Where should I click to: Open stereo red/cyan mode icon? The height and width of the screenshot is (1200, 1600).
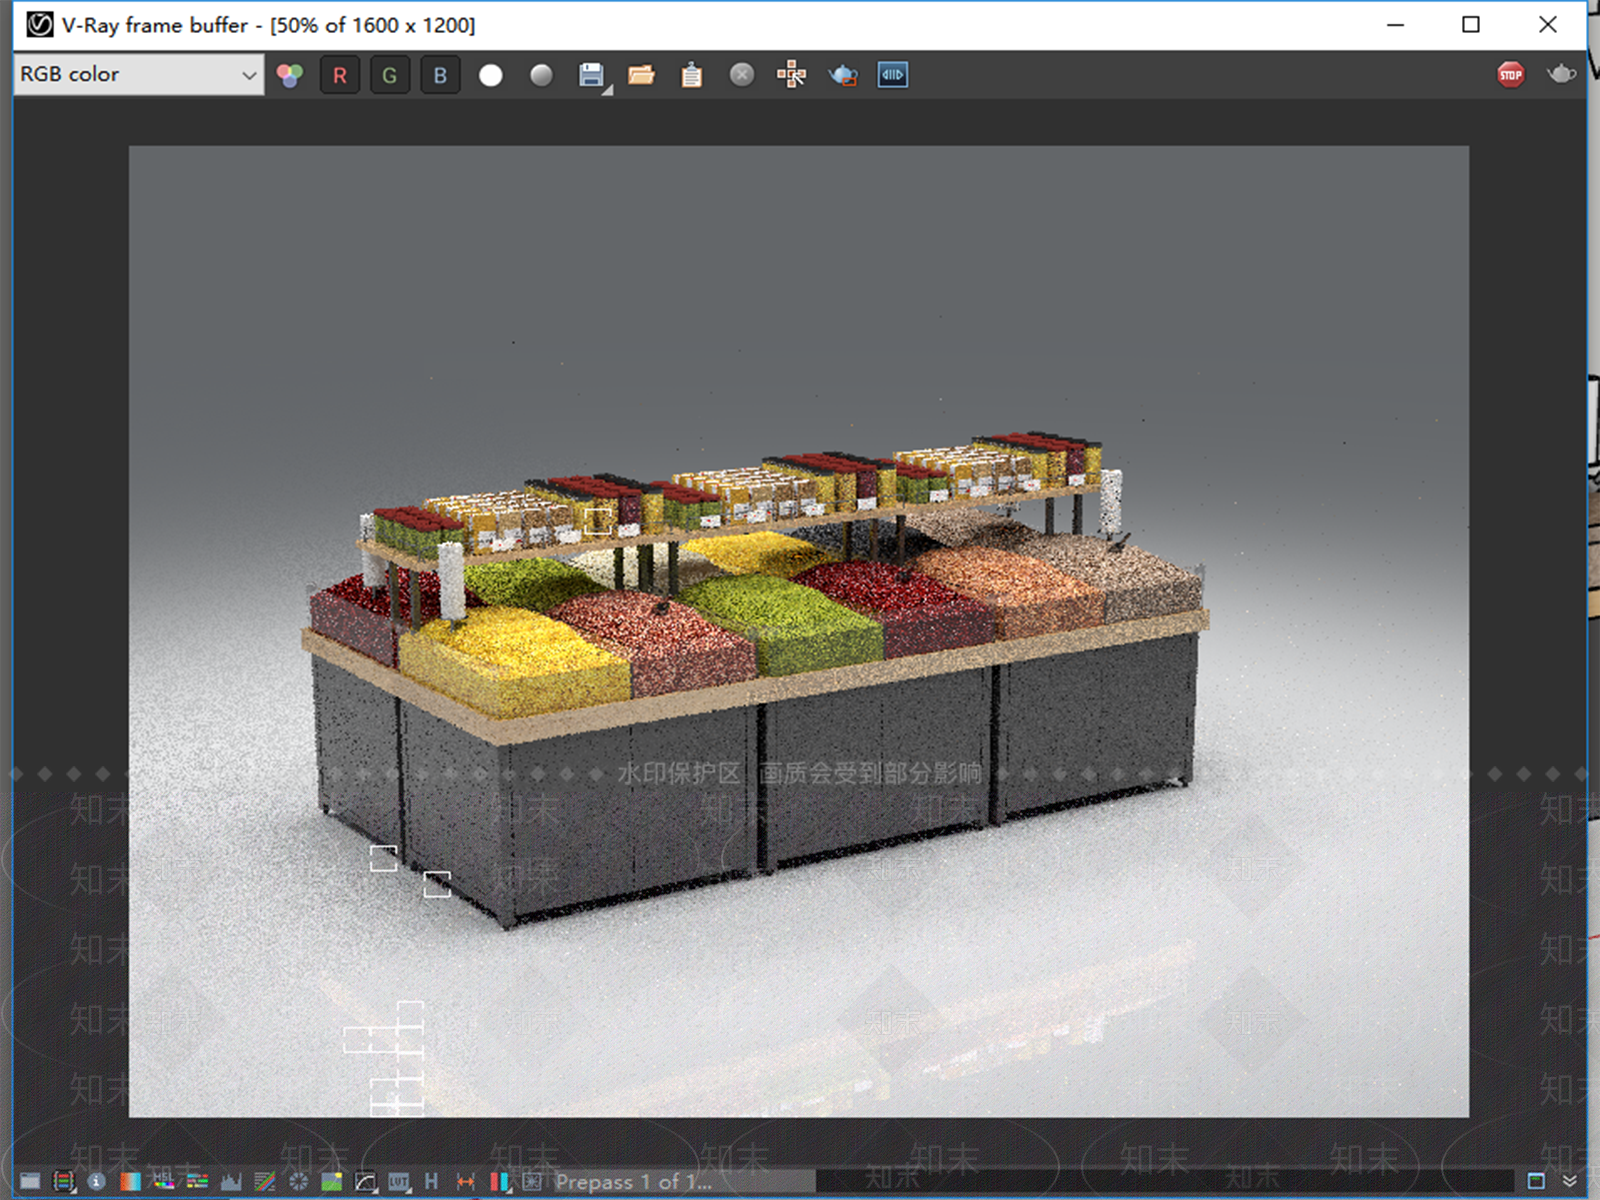point(499,1181)
